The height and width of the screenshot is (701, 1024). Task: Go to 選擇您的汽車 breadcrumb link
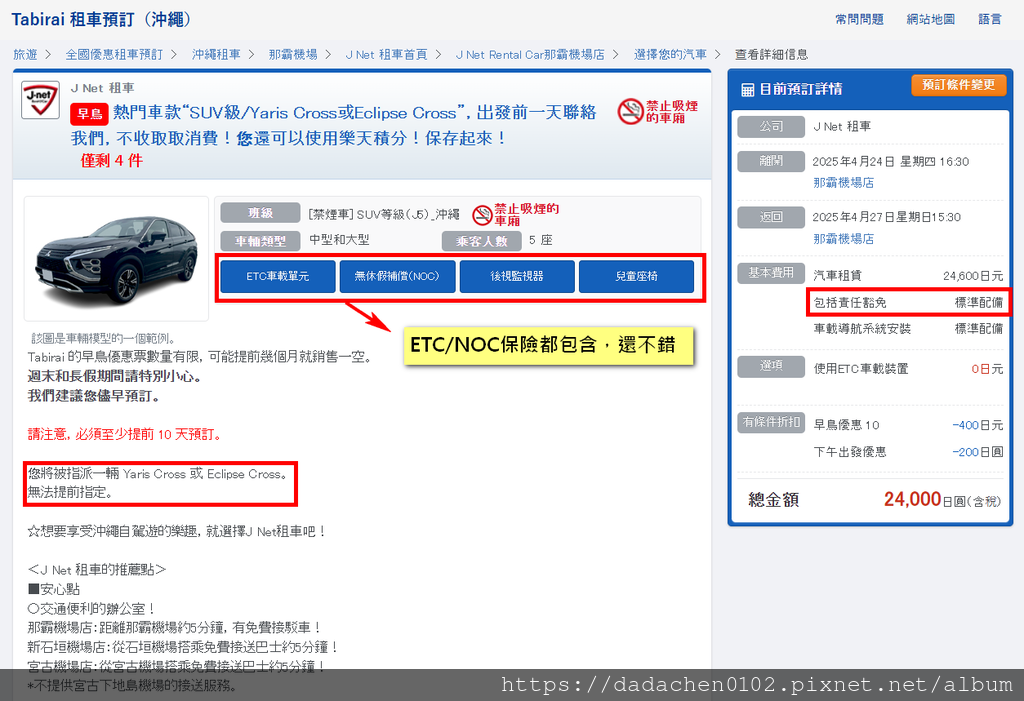point(670,54)
